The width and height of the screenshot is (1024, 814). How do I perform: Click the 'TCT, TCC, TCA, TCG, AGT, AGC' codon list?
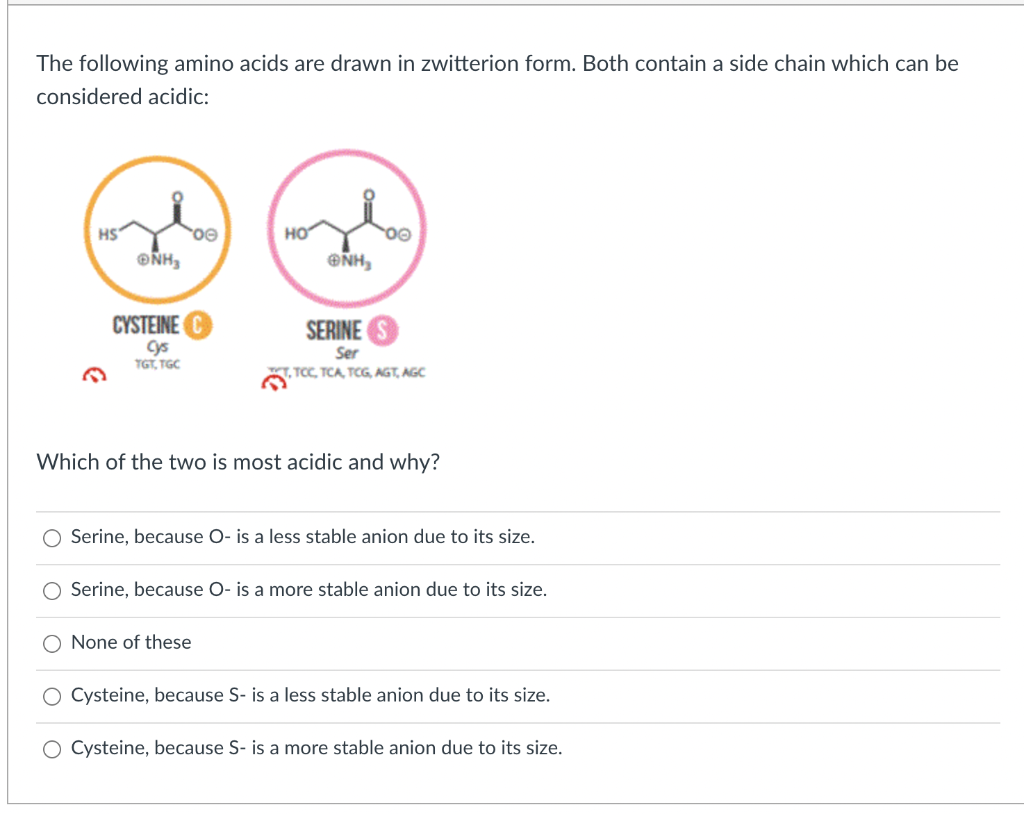[x=348, y=371]
